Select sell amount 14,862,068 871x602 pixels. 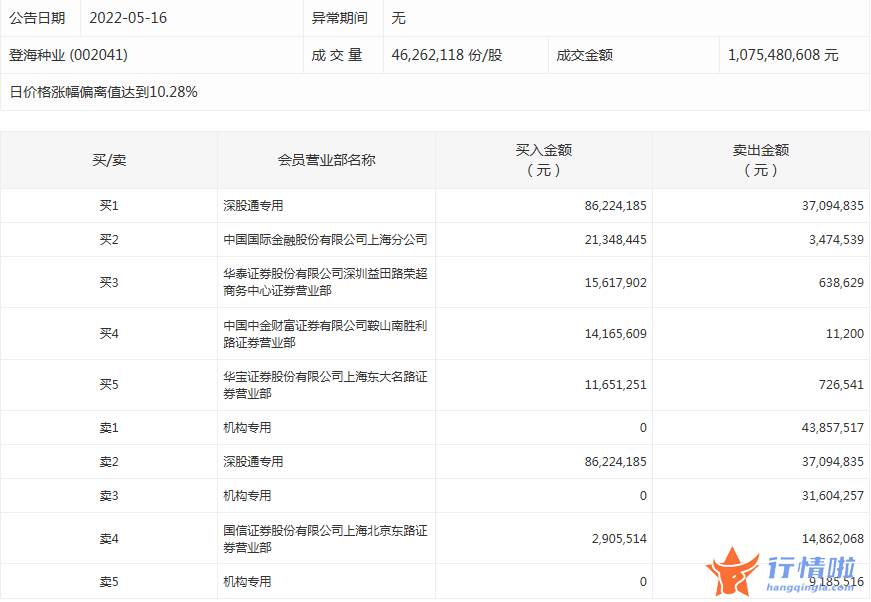click(x=833, y=538)
